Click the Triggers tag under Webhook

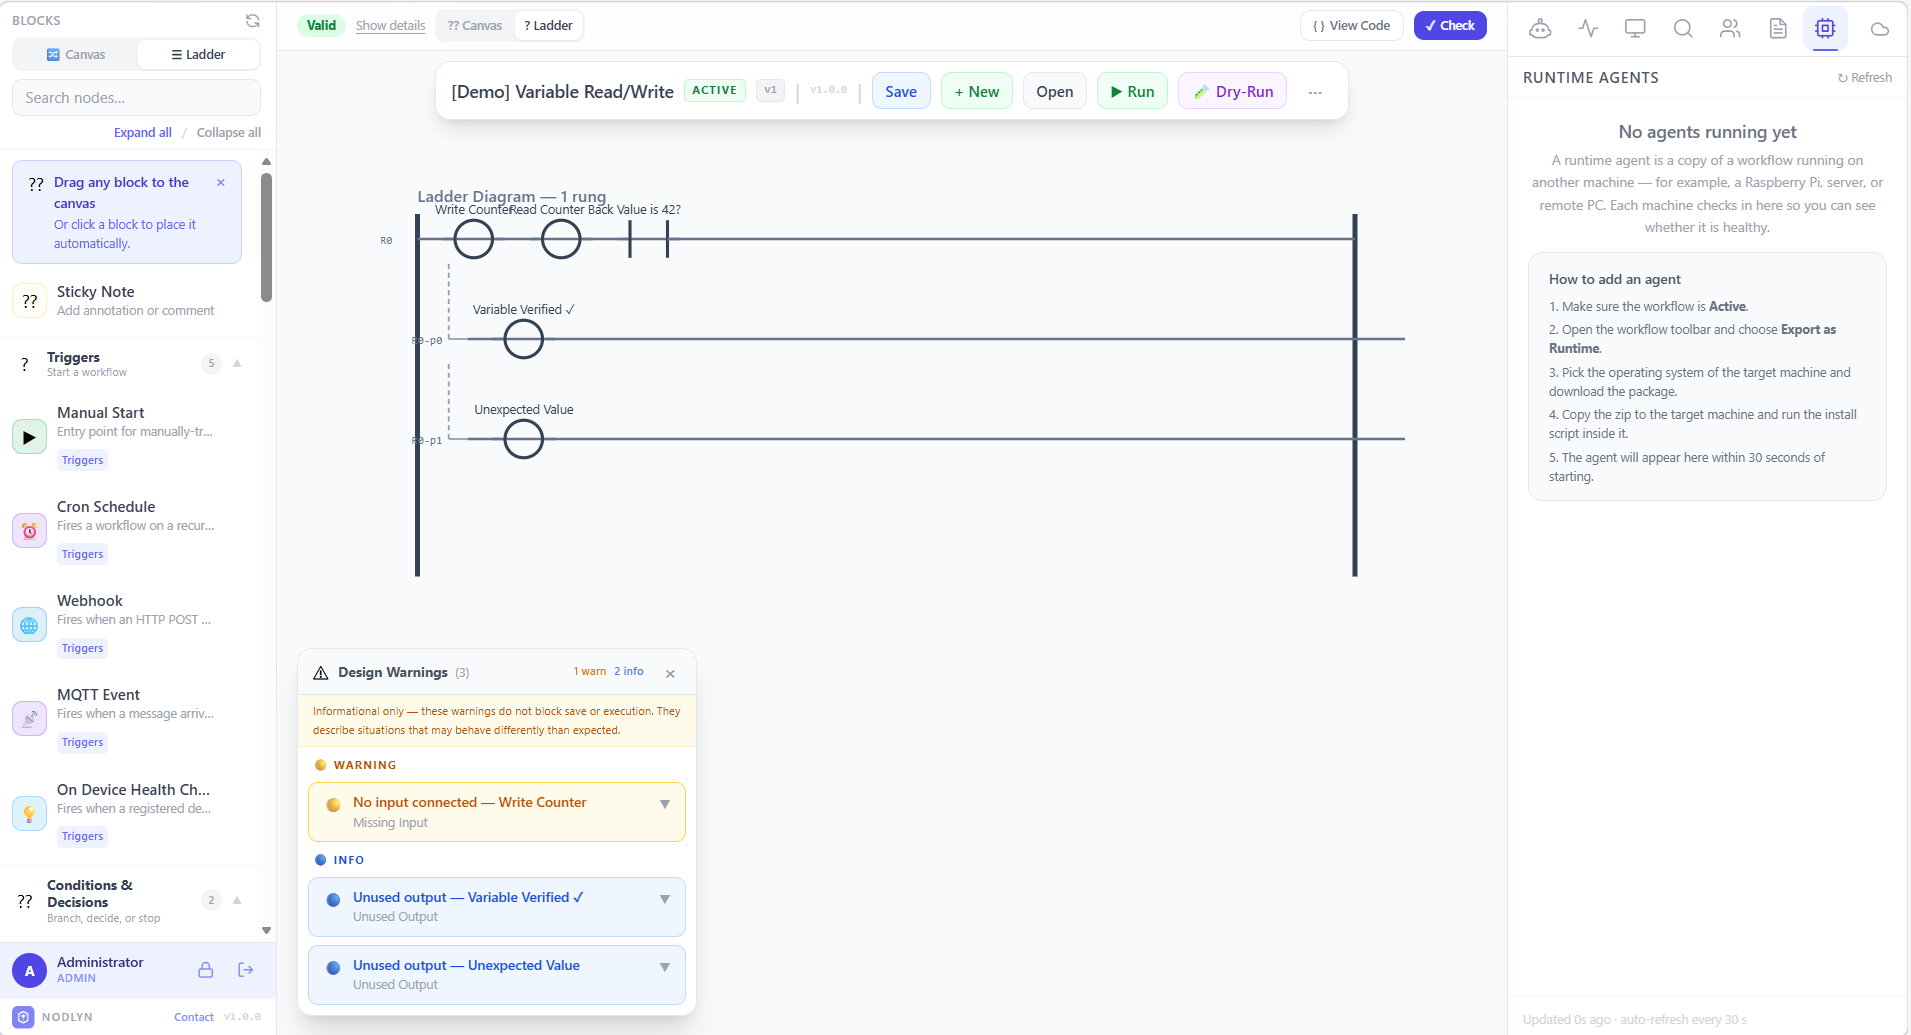[82, 648]
